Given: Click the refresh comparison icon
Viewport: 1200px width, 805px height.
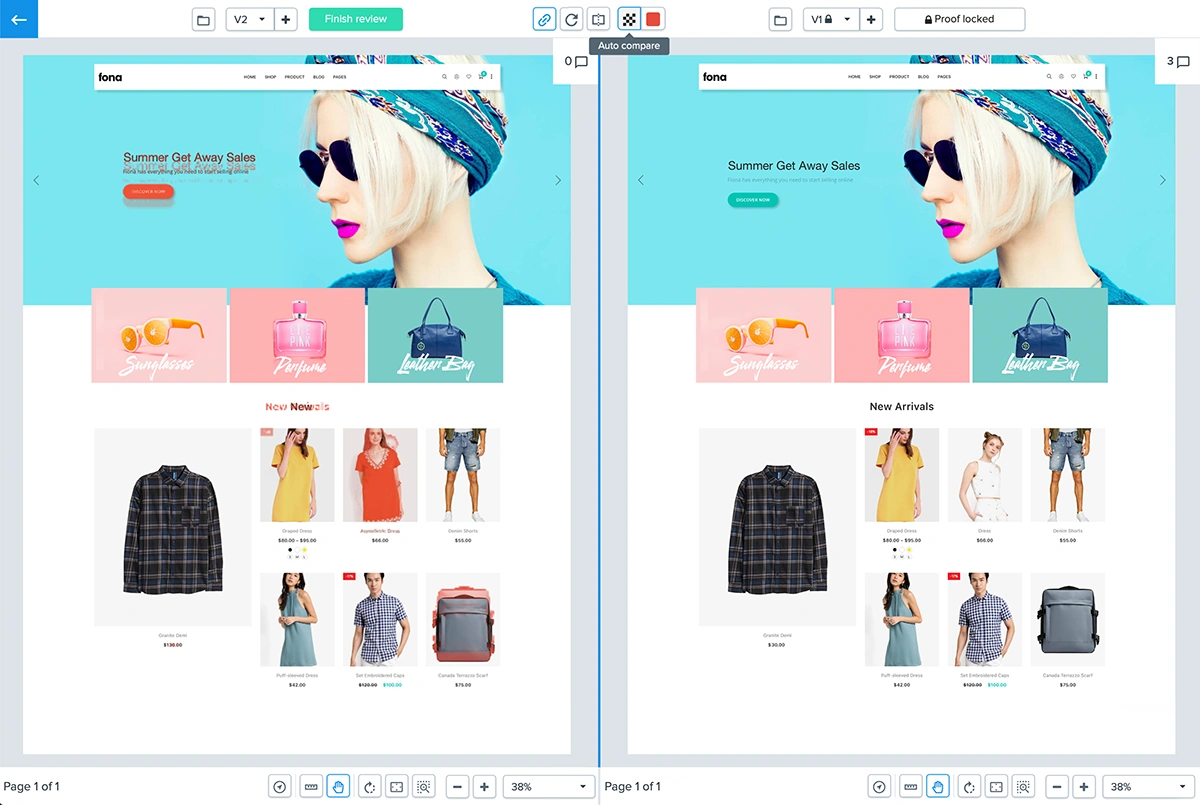Looking at the screenshot, I should tap(571, 19).
